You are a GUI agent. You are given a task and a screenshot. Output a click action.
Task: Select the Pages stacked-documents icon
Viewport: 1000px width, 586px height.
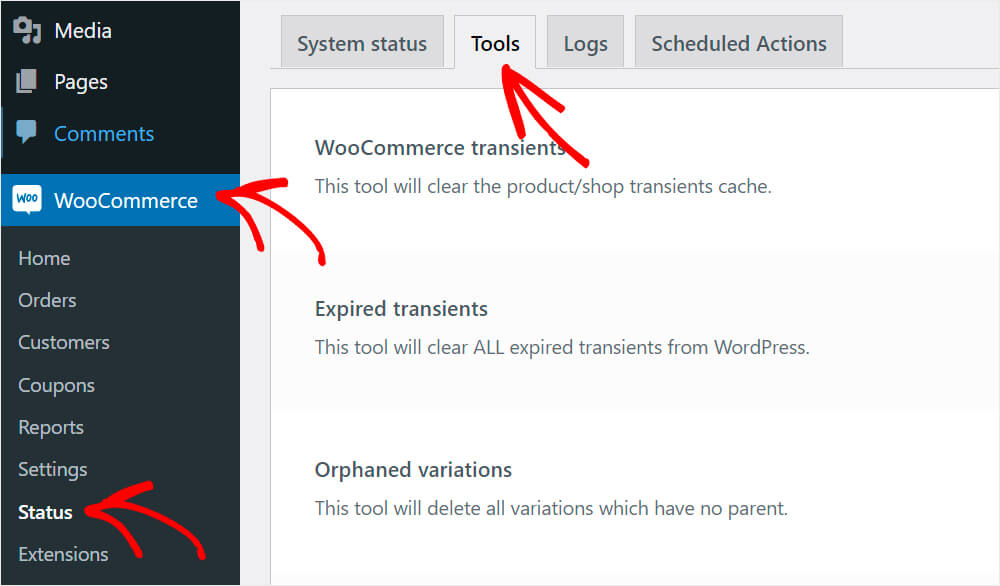click(27, 82)
